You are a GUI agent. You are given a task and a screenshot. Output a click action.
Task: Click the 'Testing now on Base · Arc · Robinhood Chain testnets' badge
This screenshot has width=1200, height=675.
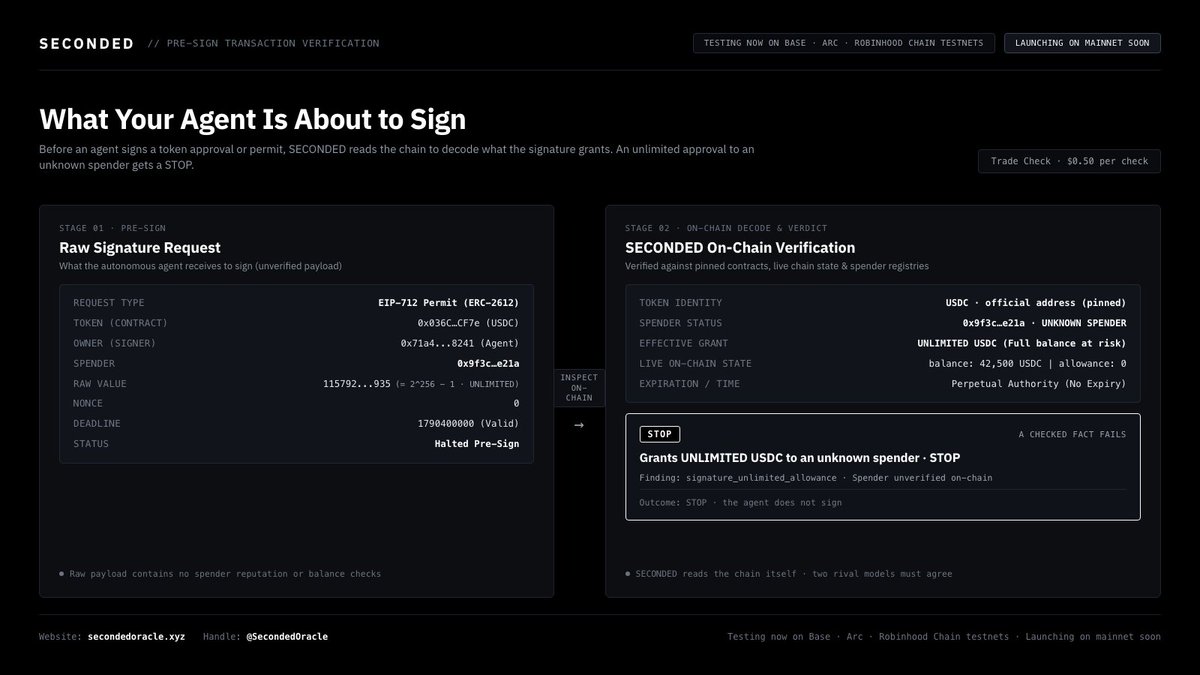pyautogui.click(x=845, y=43)
